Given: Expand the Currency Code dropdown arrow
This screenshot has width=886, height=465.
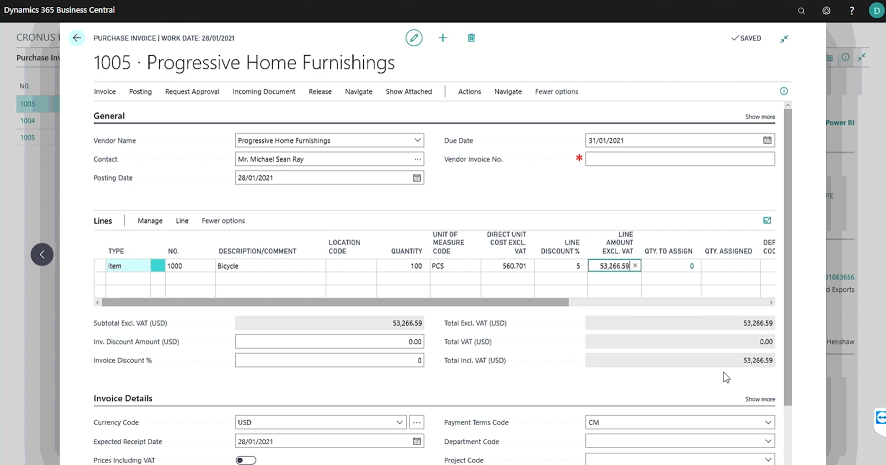Looking at the screenshot, I should pyautogui.click(x=399, y=422).
